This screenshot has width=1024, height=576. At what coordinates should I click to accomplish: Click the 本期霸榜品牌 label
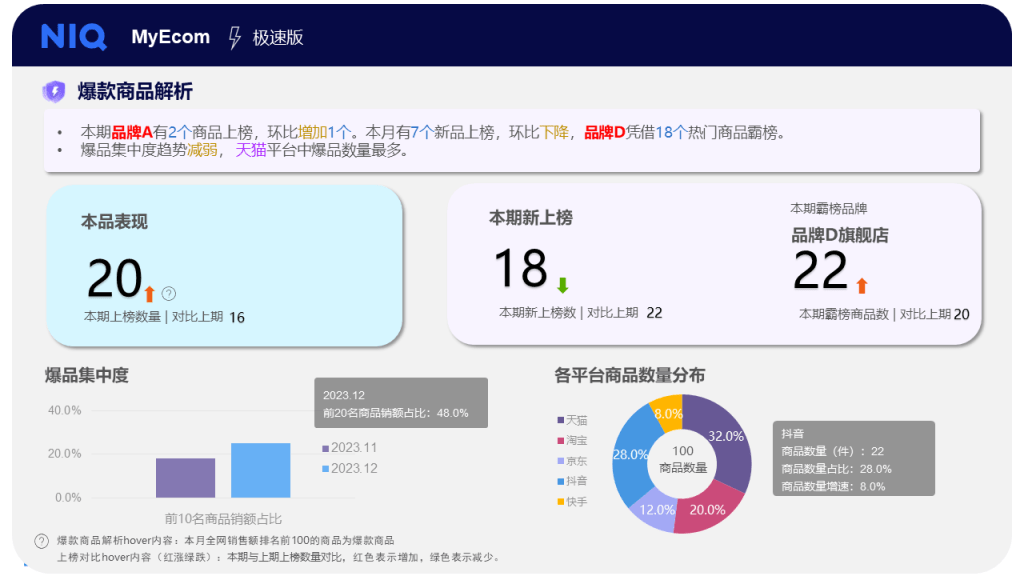[829, 208]
